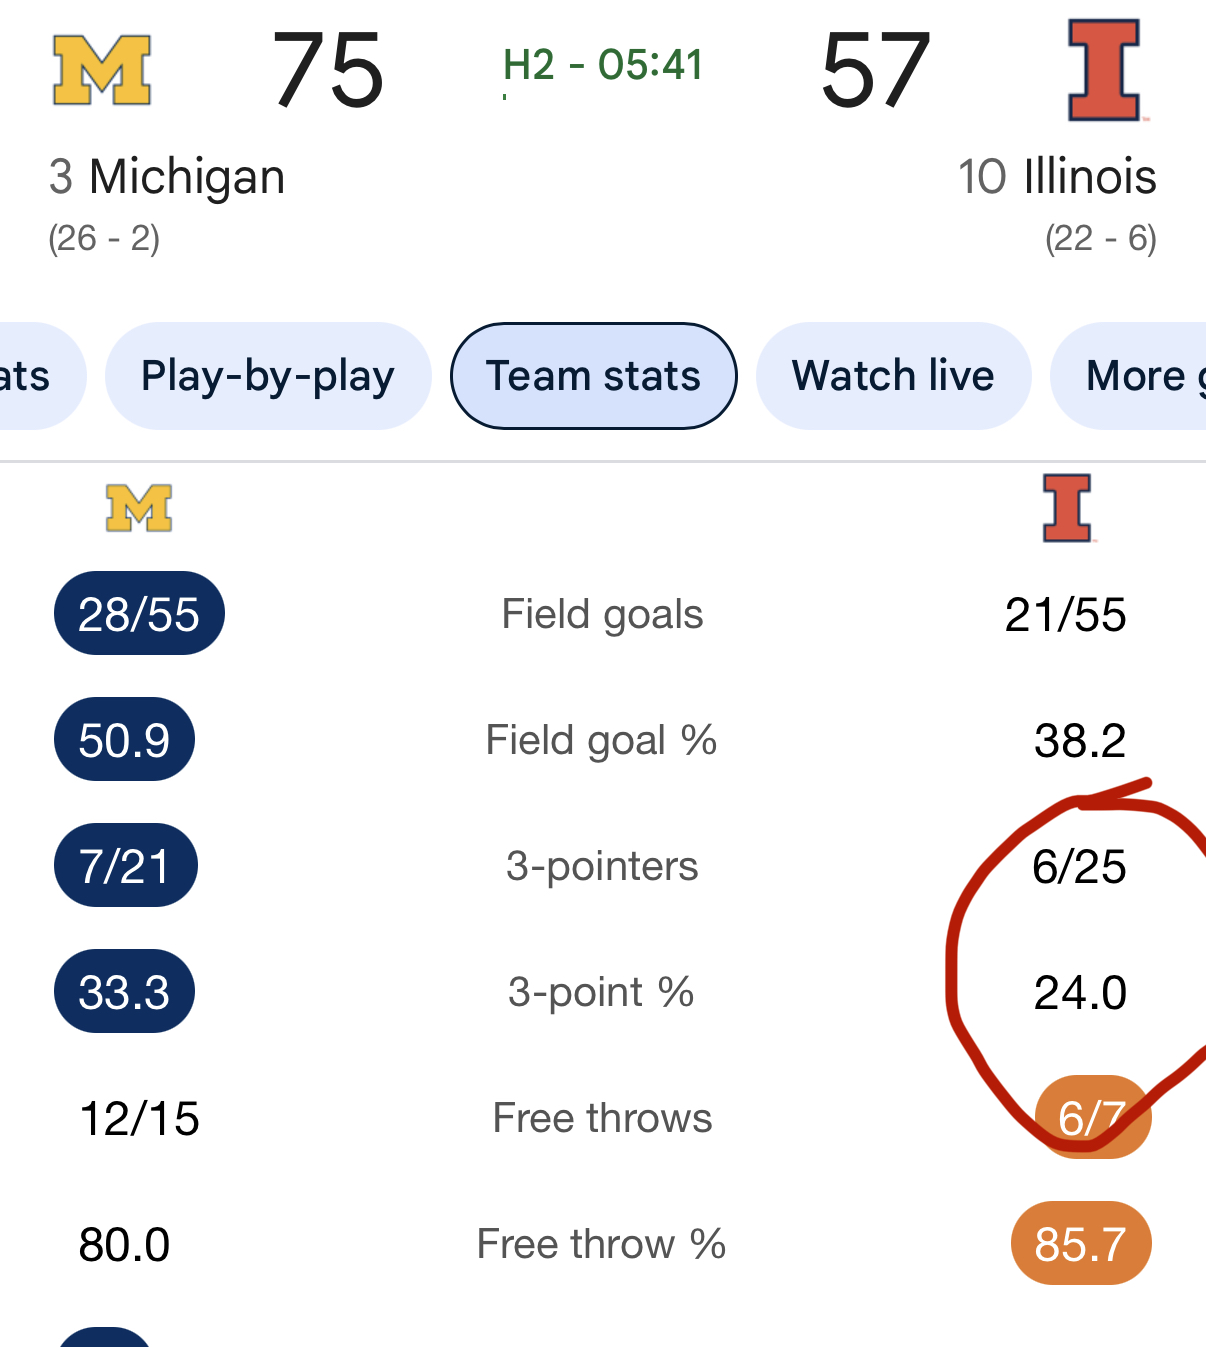Open the 10 Illinois team name link

(x=1057, y=177)
